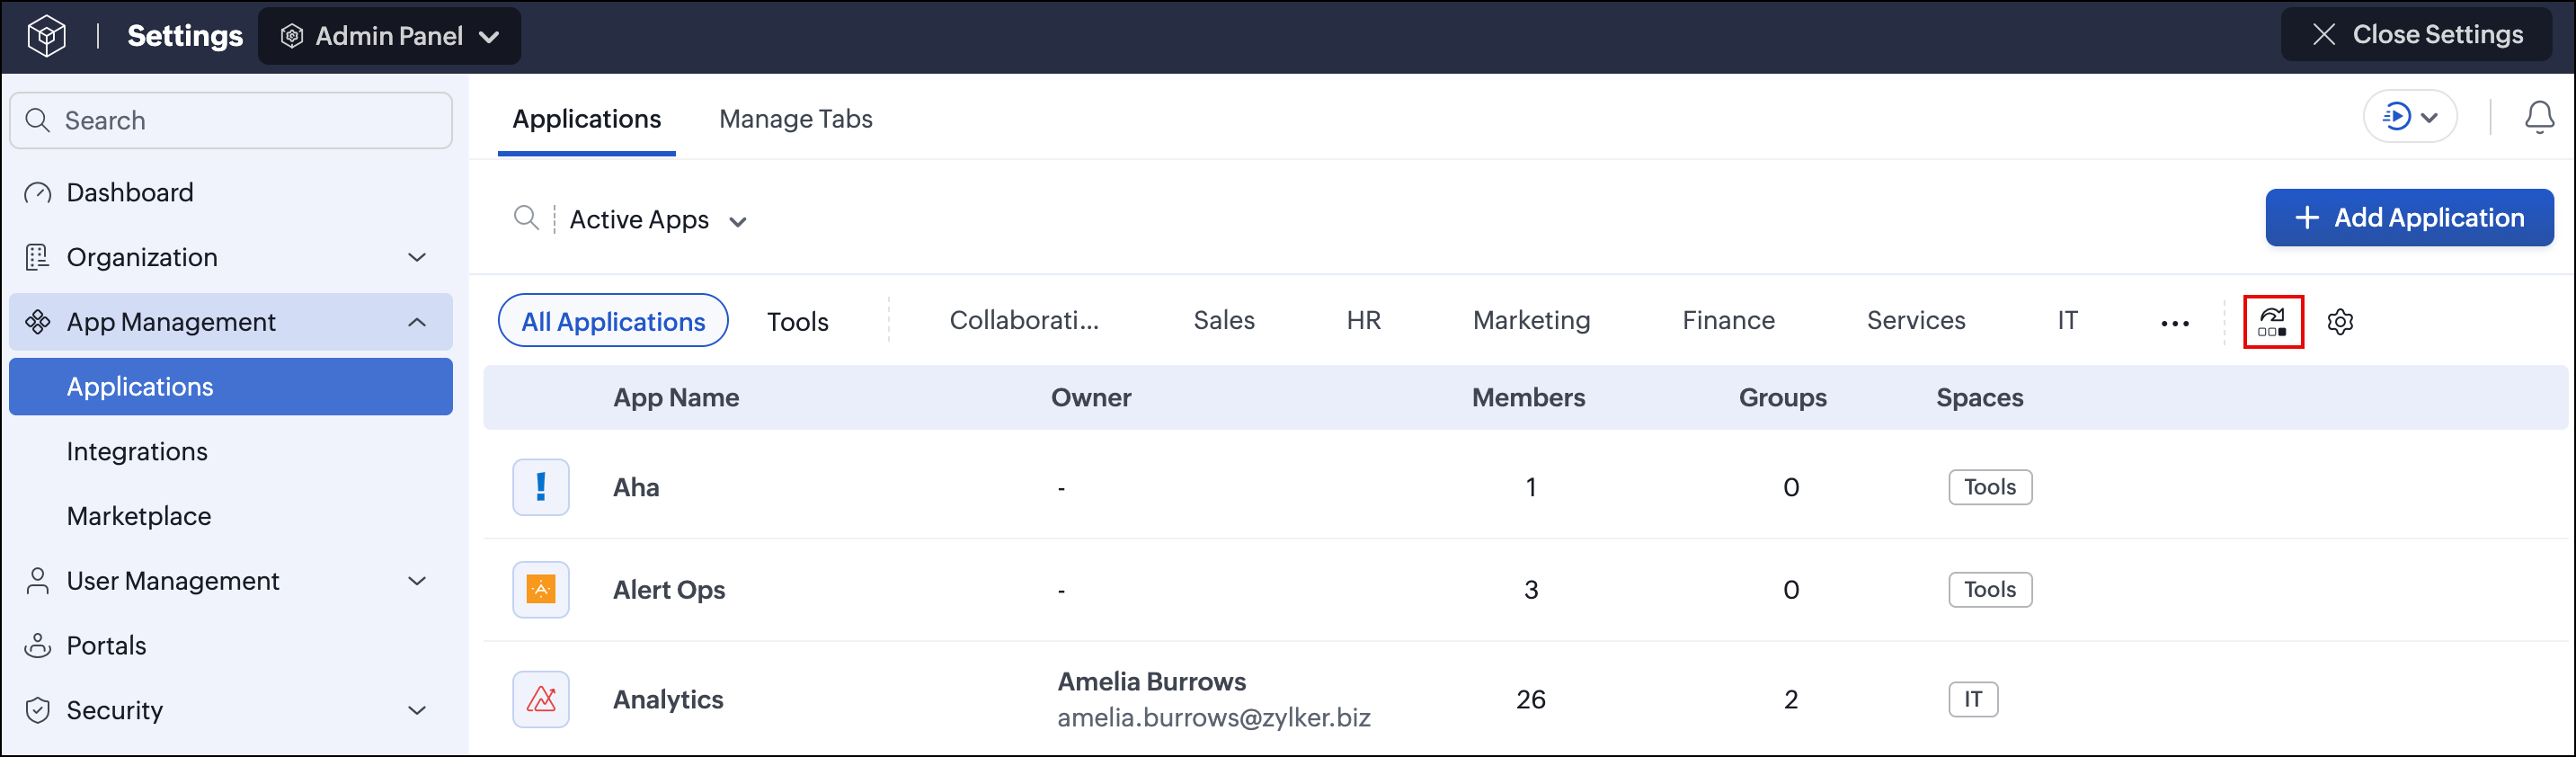Click the User Management person icon

pos(38,581)
